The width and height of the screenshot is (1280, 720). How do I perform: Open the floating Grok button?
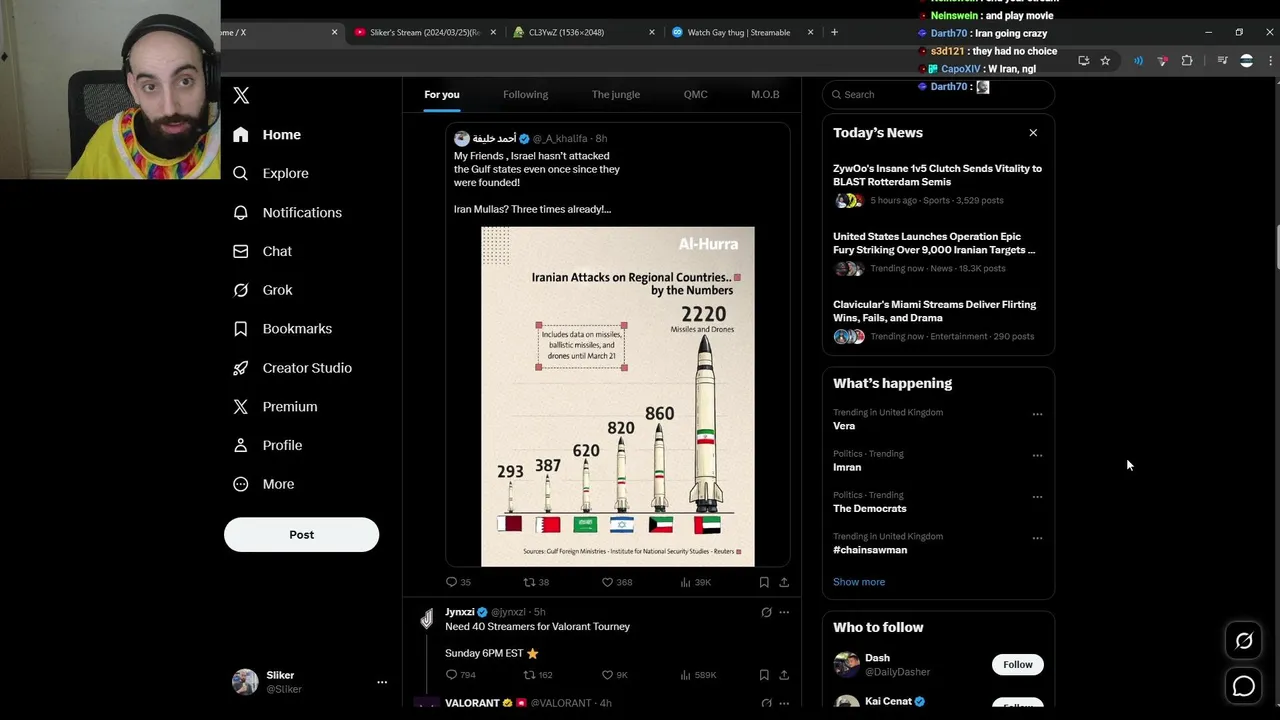coord(1244,642)
